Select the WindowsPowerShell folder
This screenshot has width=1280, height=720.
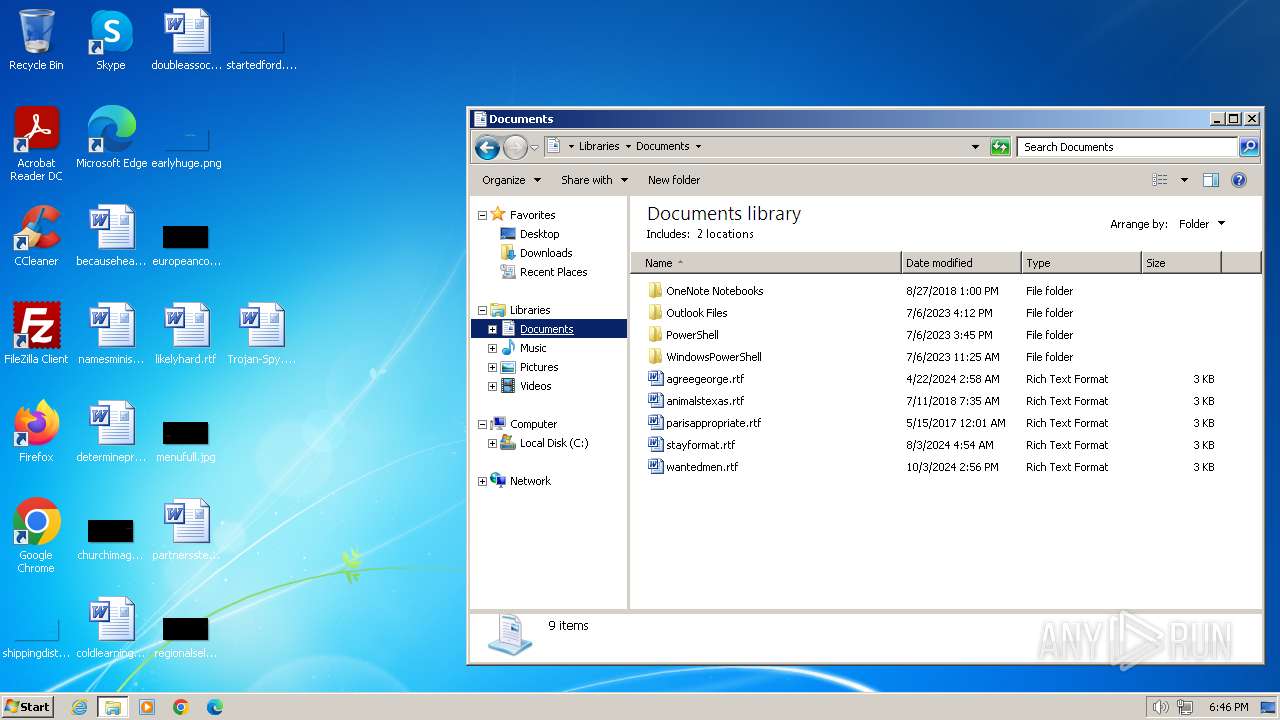(713, 357)
